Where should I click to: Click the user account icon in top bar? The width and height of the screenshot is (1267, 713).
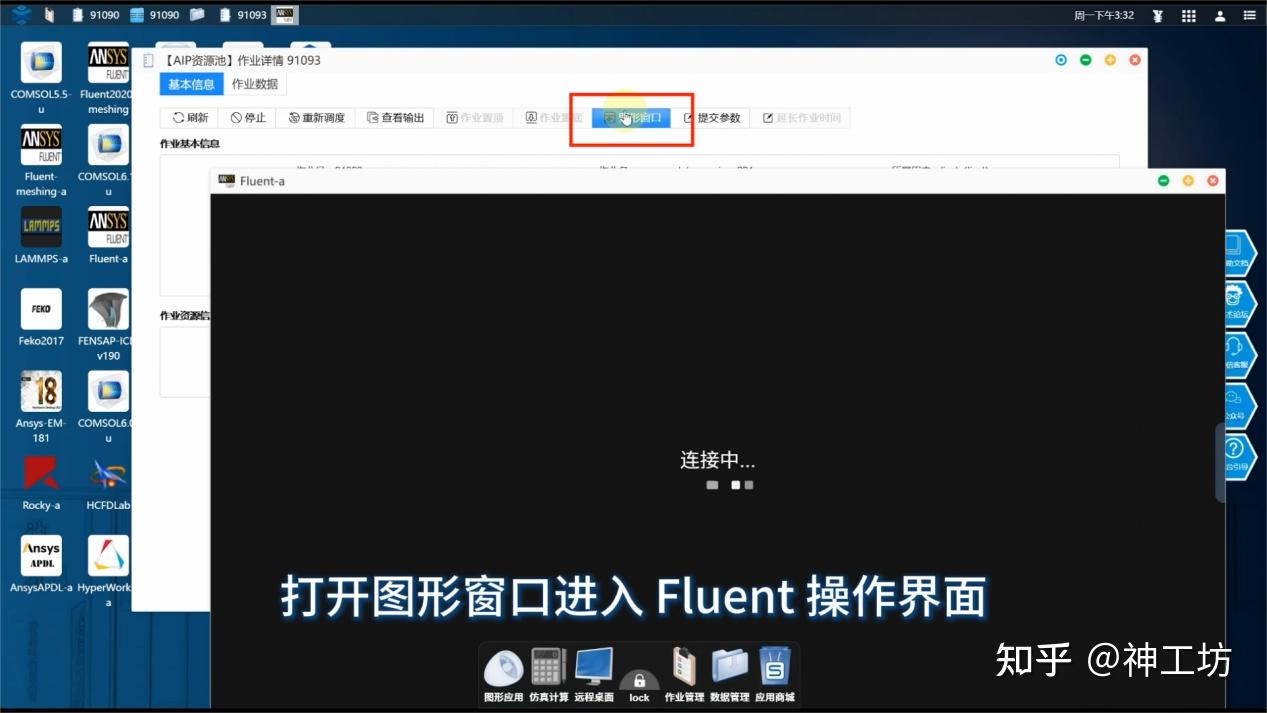[1220, 15]
